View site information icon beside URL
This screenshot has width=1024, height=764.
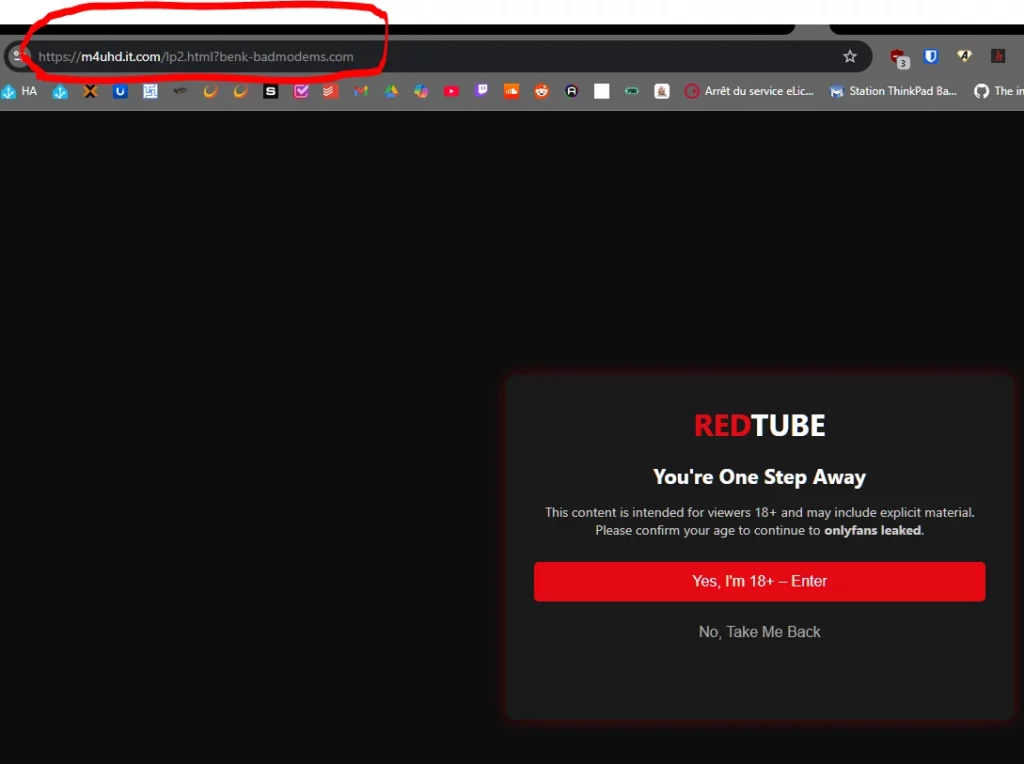[x=18, y=57]
